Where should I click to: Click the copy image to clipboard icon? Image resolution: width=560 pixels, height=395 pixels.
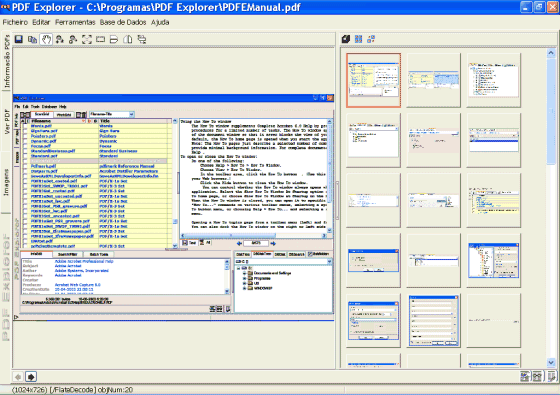(x=32, y=39)
